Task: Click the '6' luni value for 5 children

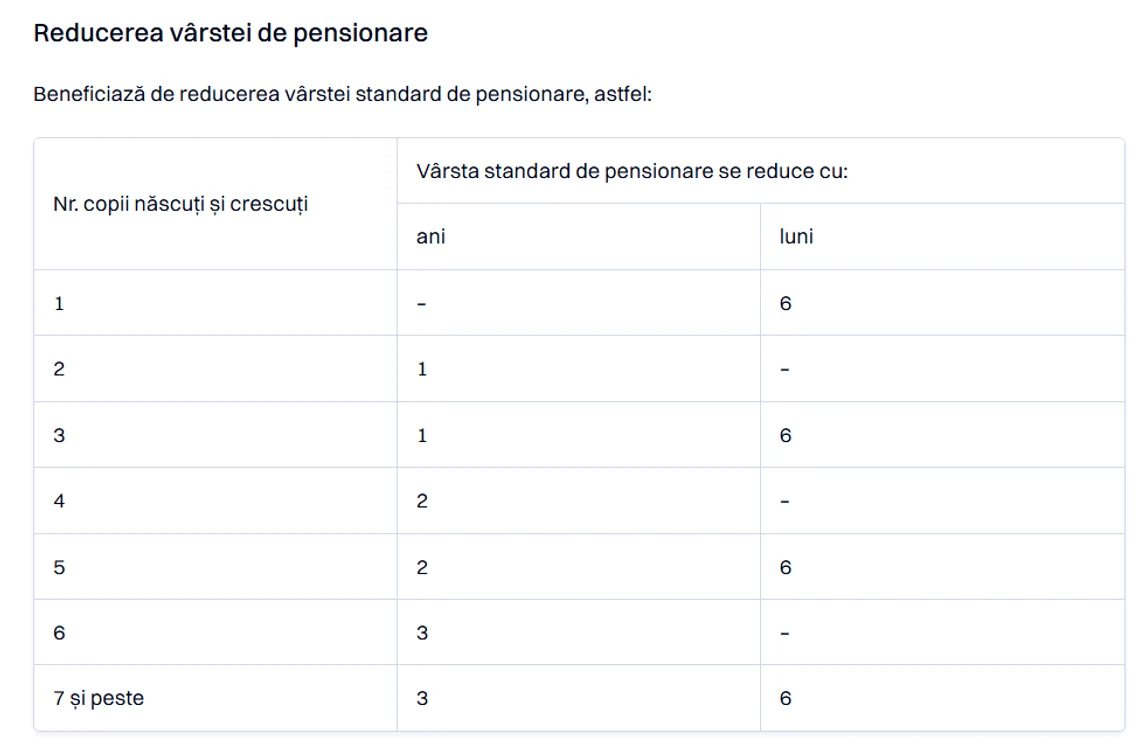Action: click(785, 567)
